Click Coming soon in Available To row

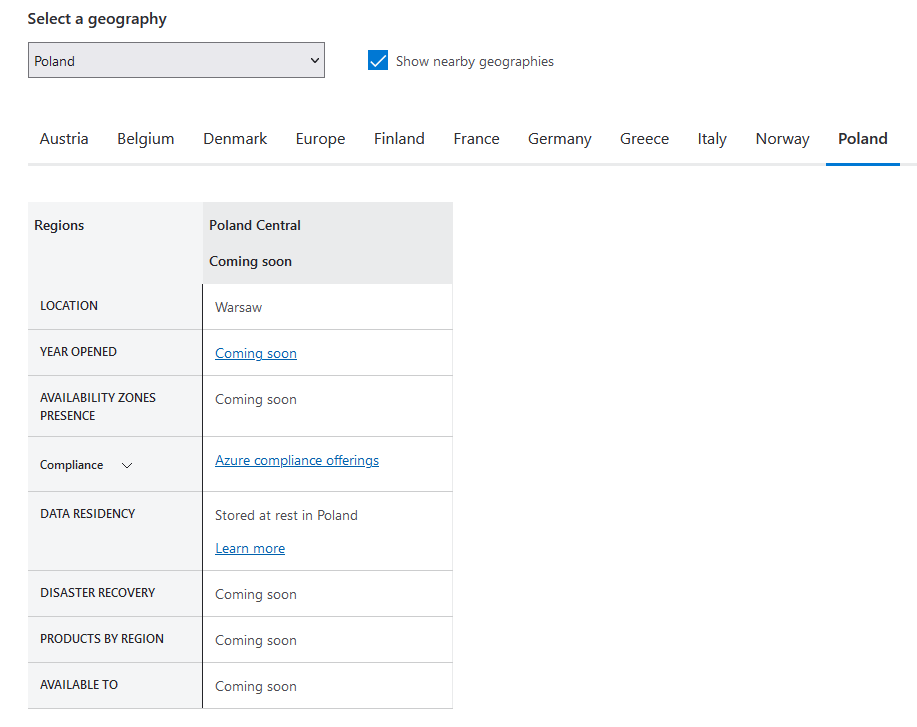(x=256, y=686)
